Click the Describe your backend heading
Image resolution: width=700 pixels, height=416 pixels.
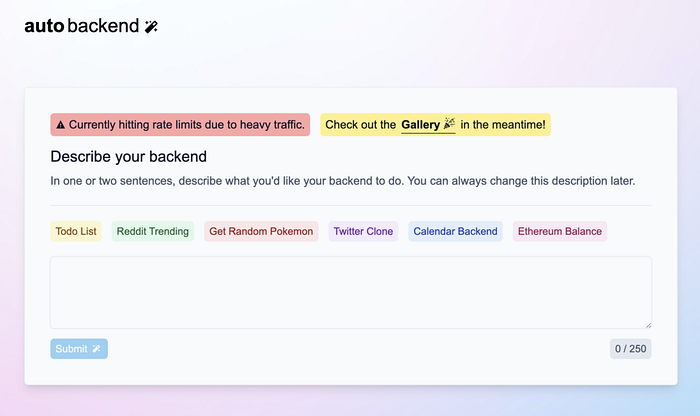click(129, 157)
